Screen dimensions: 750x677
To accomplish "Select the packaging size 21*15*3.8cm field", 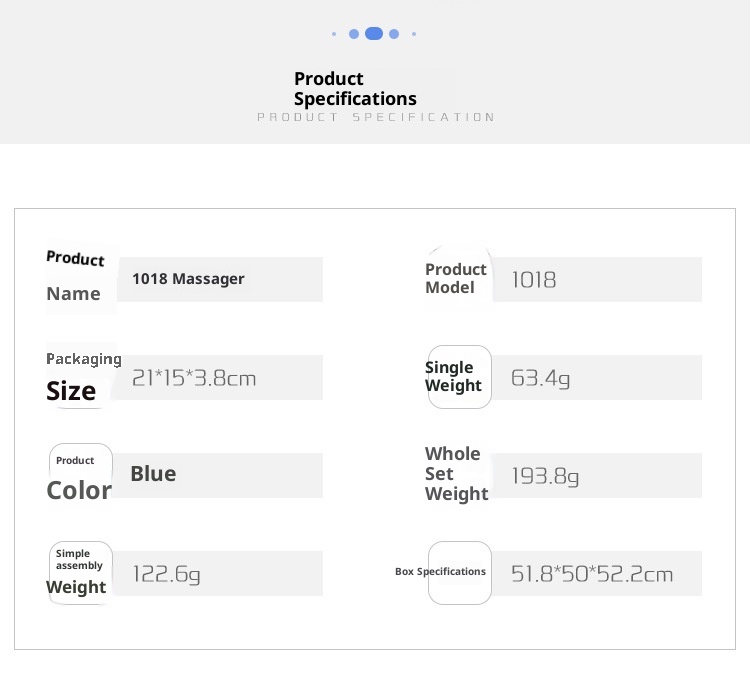I will tap(221, 377).
